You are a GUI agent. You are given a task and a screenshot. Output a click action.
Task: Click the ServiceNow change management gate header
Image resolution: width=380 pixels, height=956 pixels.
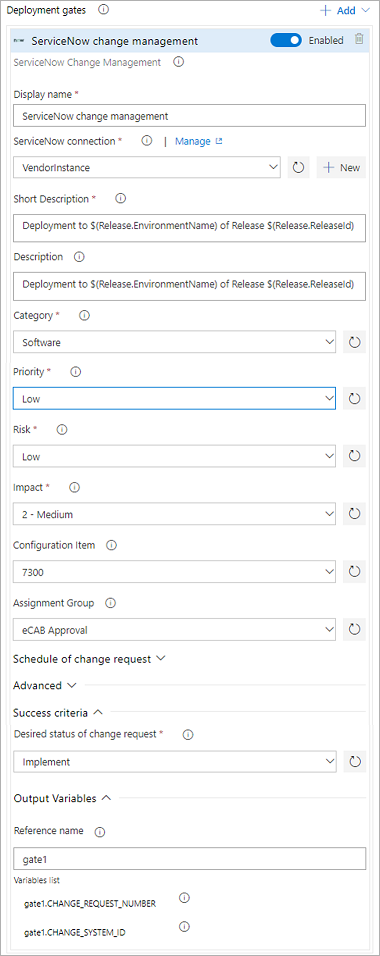[190, 41]
